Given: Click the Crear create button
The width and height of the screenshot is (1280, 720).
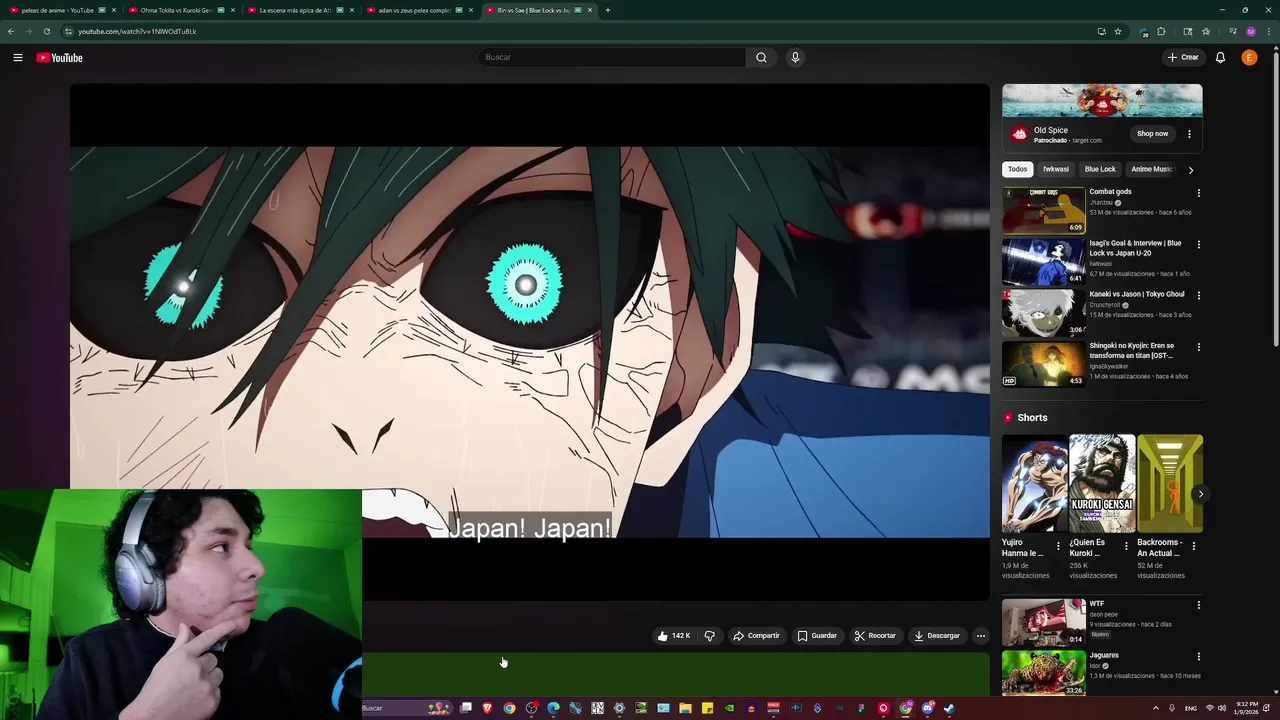Looking at the screenshot, I should 1183,57.
